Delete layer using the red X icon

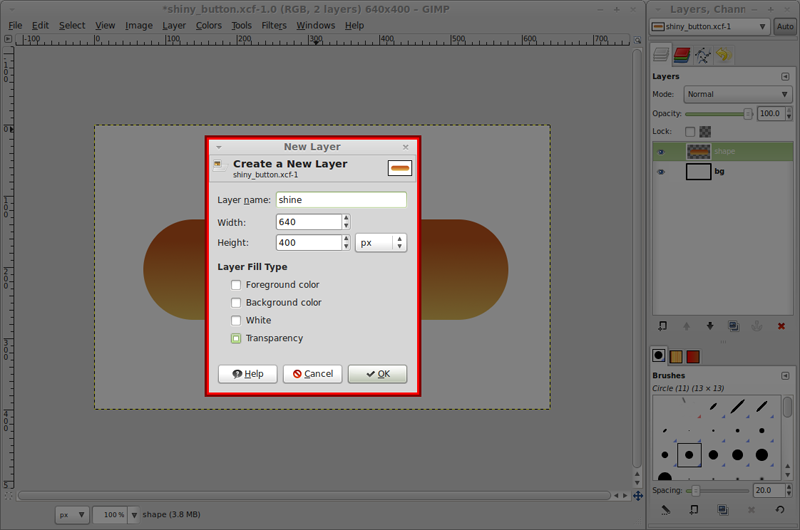coord(781,326)
